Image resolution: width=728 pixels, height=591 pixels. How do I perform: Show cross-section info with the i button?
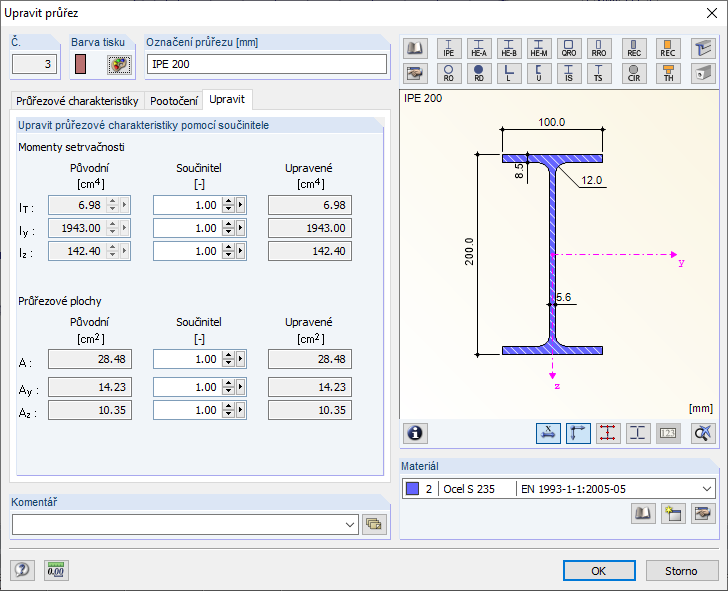pyautogui.click(x=415, y=433)
